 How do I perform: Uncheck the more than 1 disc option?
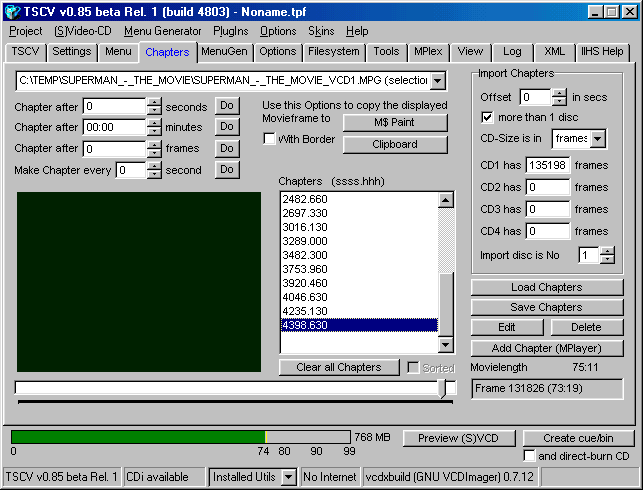(x=488, y=117)
